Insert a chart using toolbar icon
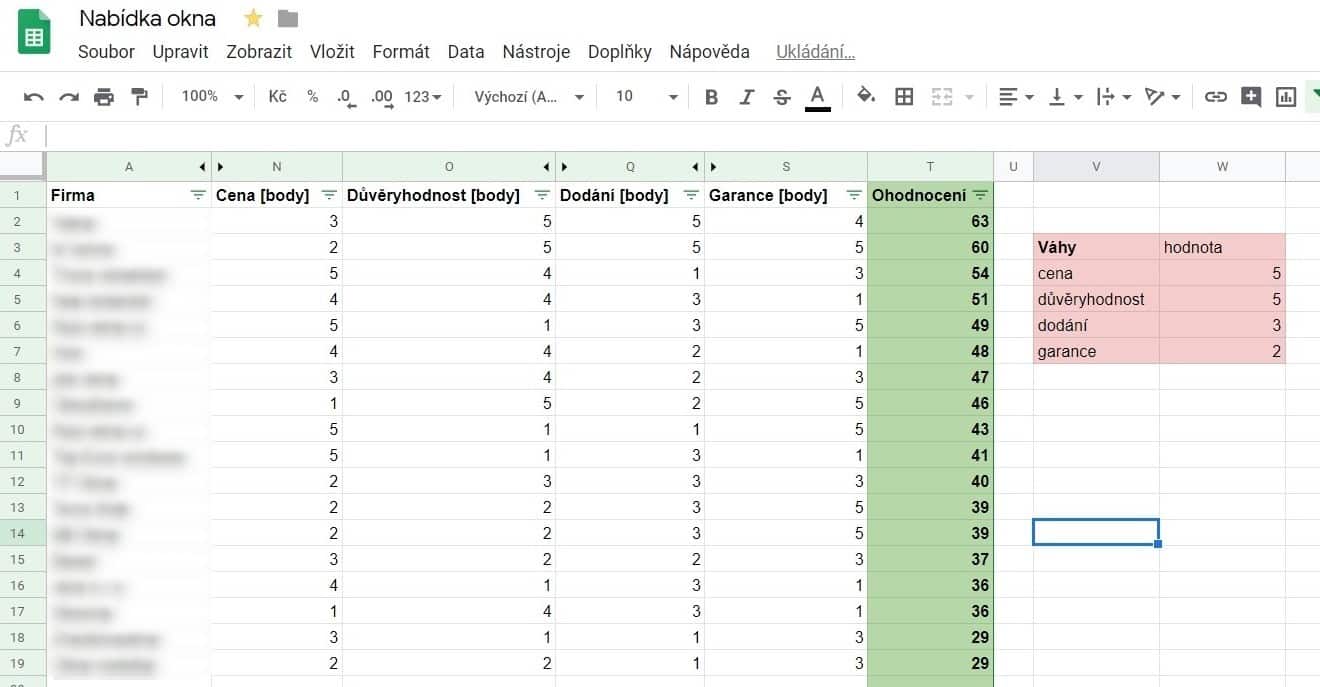Viewport: 1320px width, 687px height. (x=1286, y=97)
